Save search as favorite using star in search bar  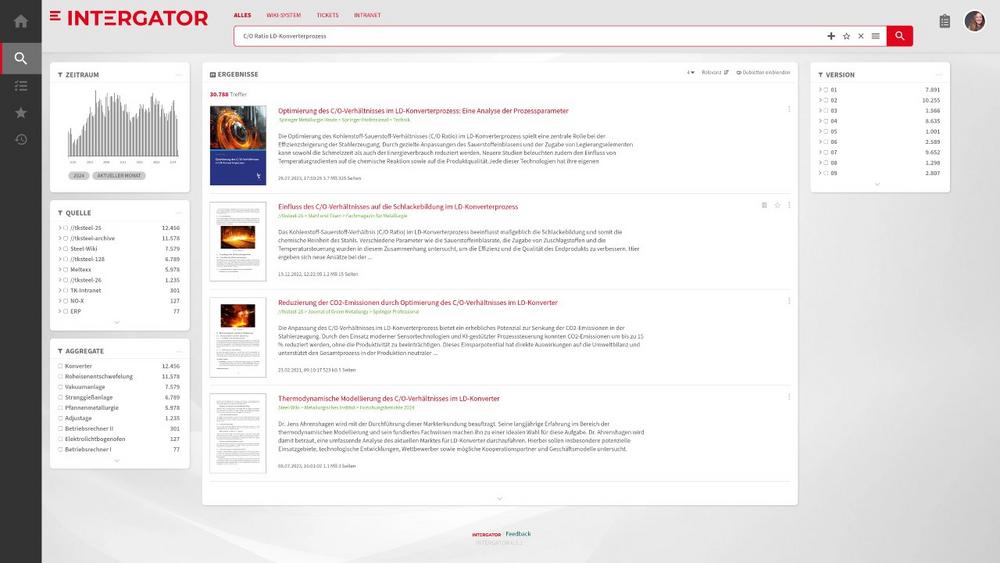(x=846, y=36)
